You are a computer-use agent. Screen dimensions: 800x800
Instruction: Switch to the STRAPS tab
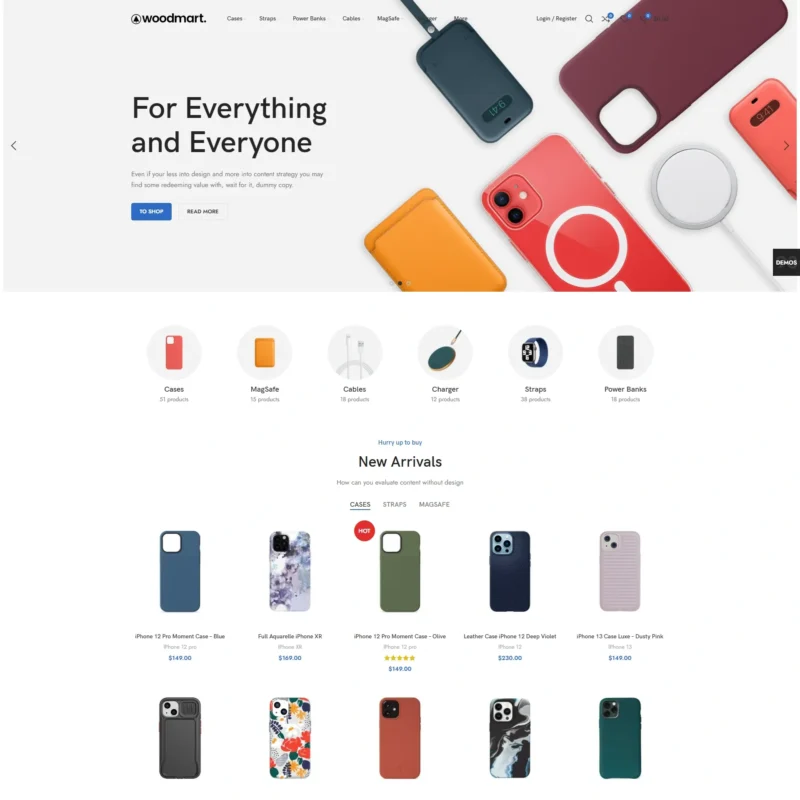[x=394, y=504]
